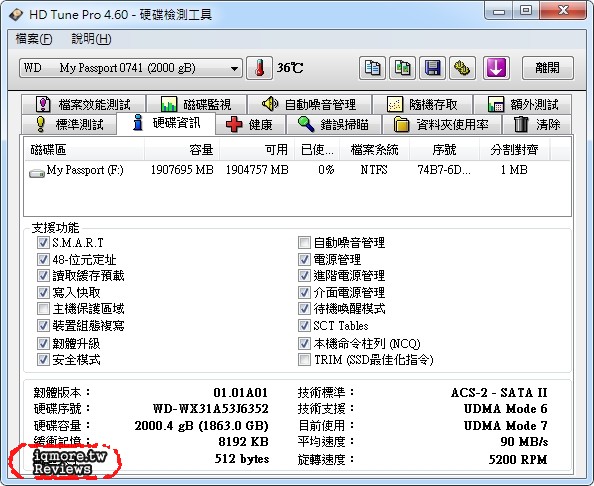Switch to the 清除 erase tab
Screen dimensions: 594x486
537,124
